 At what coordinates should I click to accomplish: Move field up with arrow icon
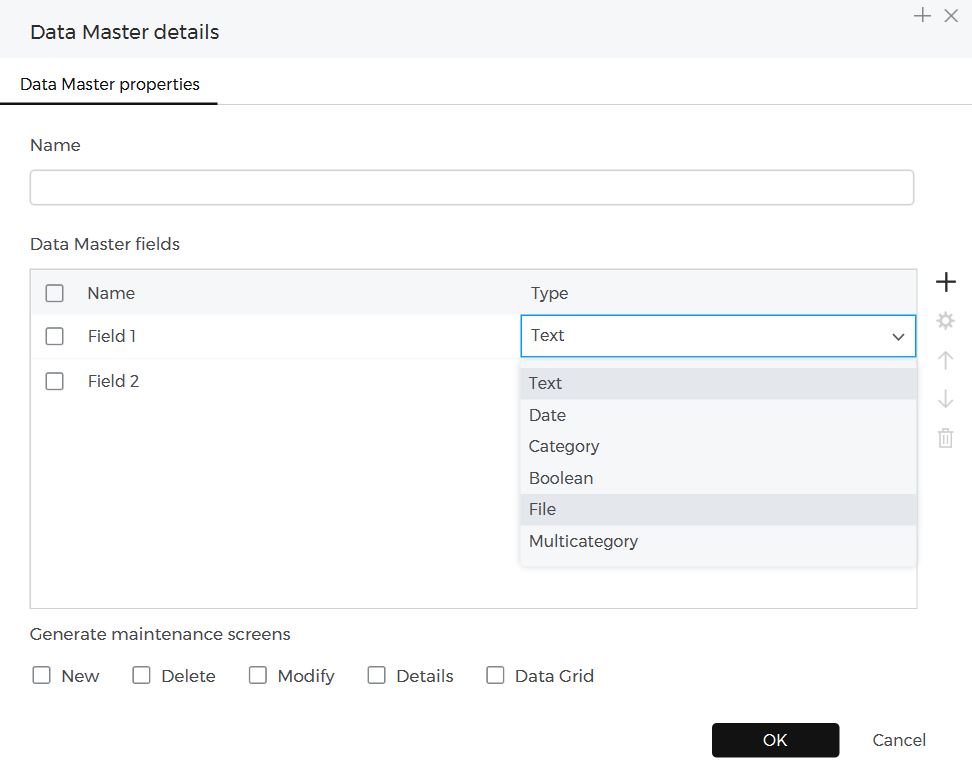point(945,360)
